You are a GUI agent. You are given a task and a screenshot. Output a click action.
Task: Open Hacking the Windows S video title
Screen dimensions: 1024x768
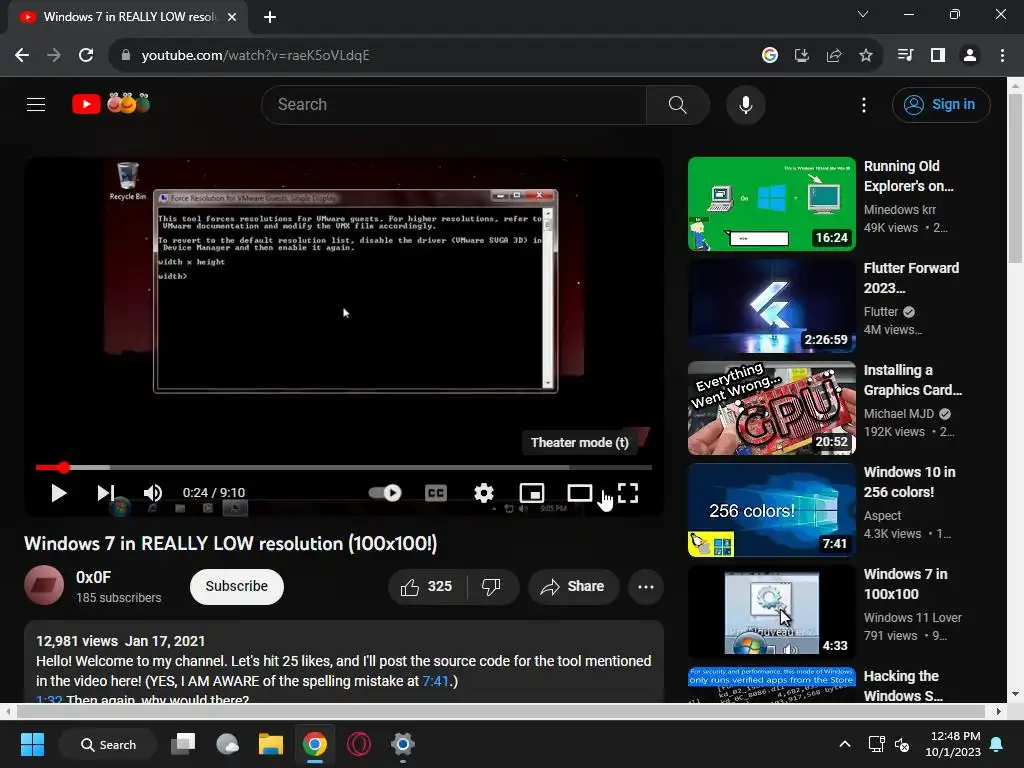903,686
